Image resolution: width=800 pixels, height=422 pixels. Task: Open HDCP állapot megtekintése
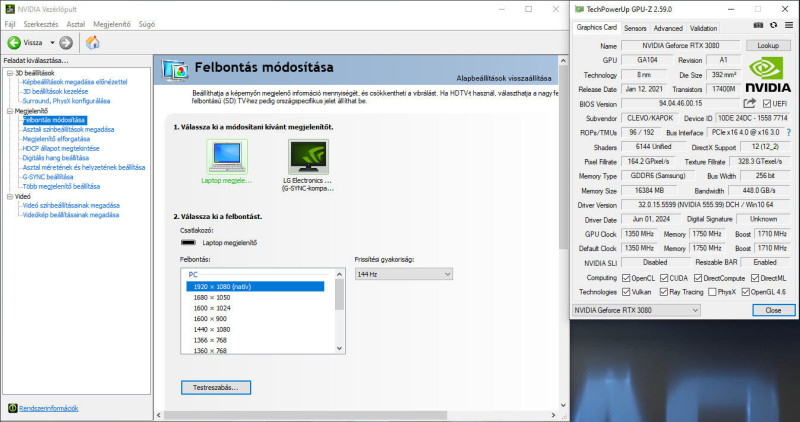tap(61, 148)
